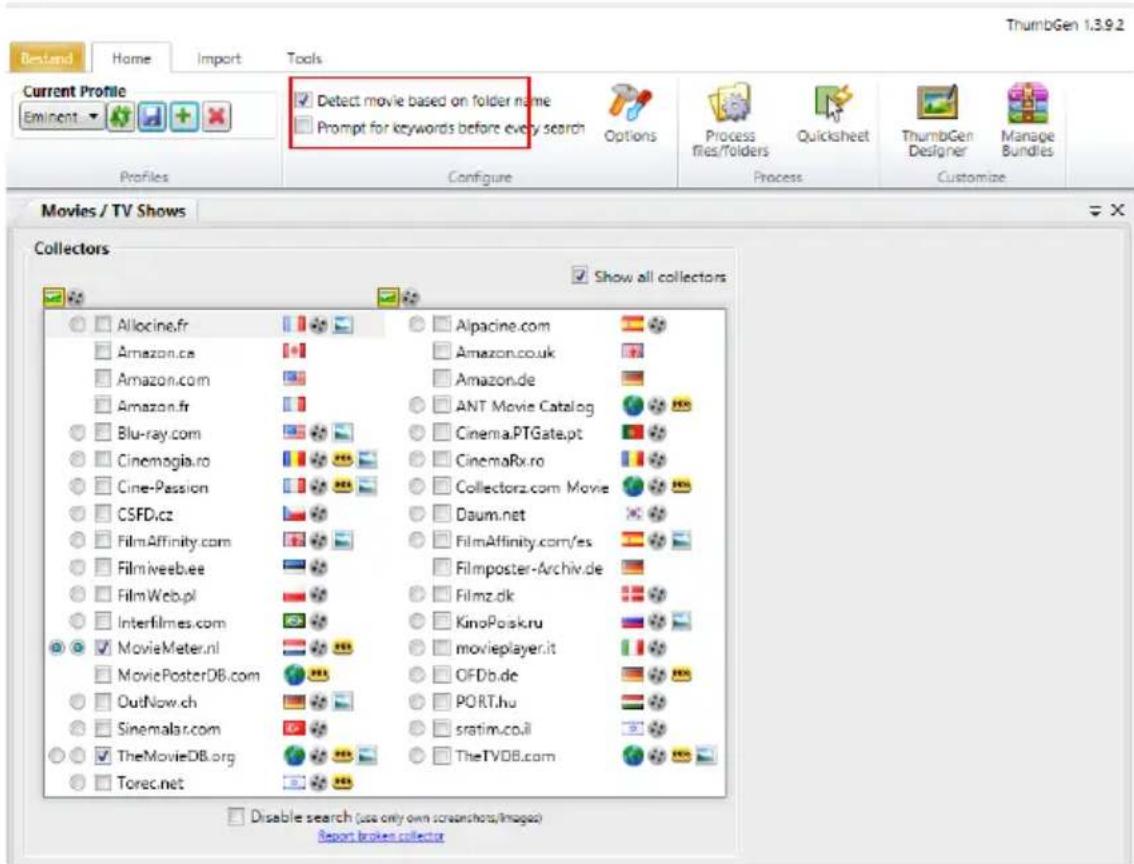Open Options with the hammer and screwdriver icon
The image size is (1134, 864).
point(630,114)
